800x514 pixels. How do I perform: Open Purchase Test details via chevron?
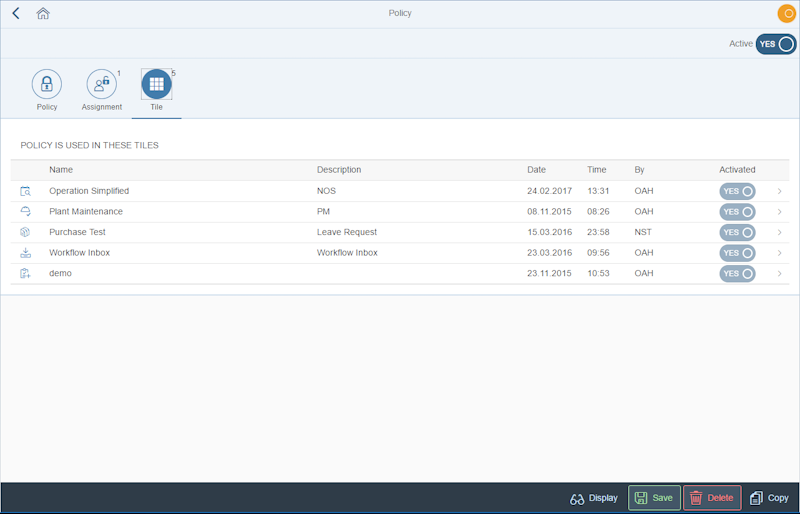click(x=780, y=232)
